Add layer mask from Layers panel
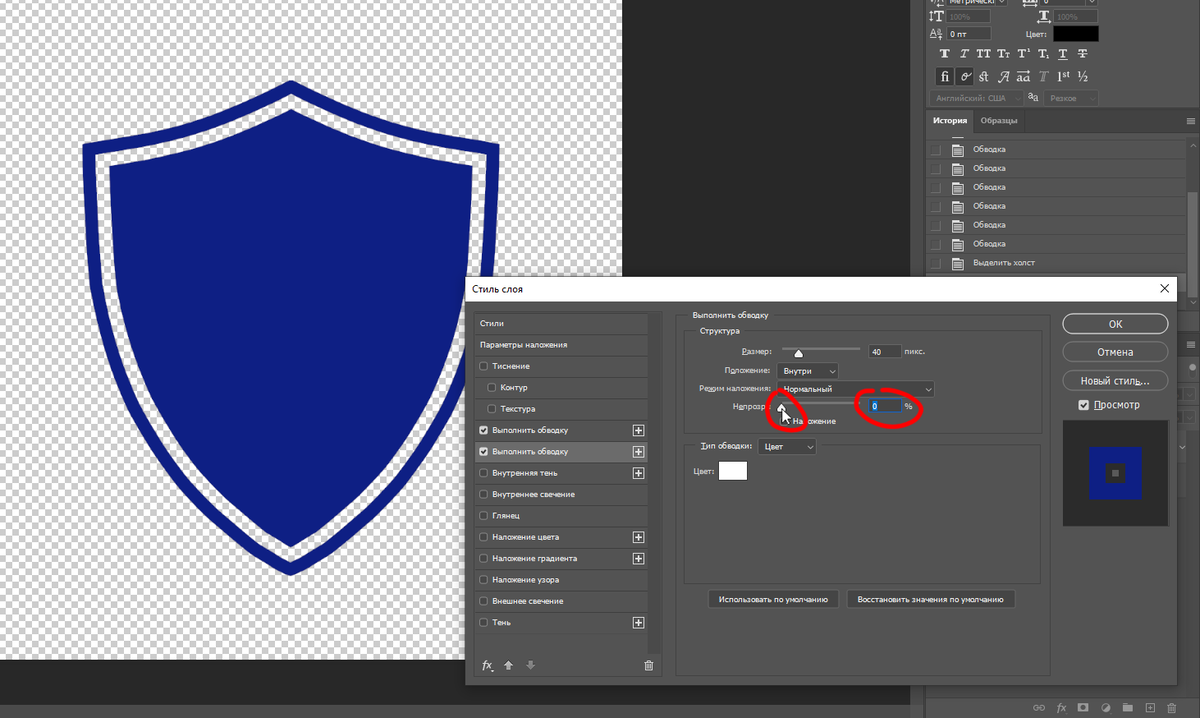This screenshot has height=718, width=1200. [x=1083, y=707]
